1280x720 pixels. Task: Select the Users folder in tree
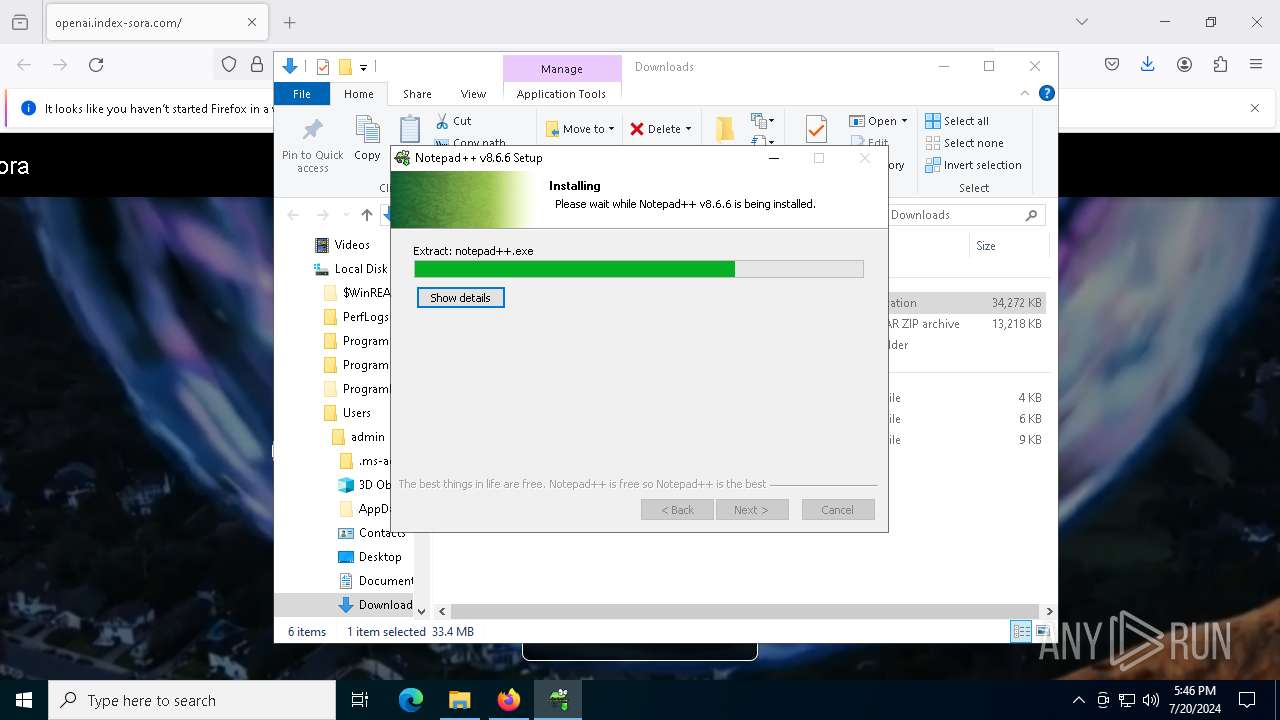(x=347, y=413)
